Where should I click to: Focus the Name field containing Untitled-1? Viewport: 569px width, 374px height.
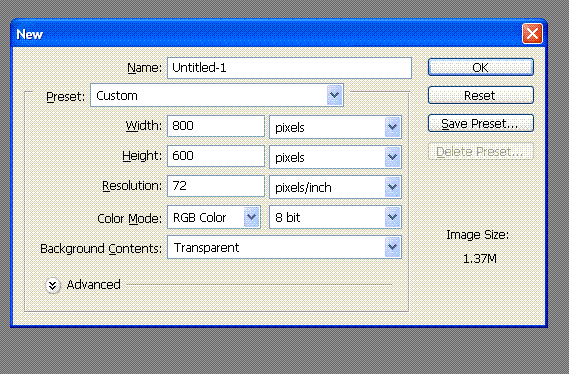pos(289,68)
